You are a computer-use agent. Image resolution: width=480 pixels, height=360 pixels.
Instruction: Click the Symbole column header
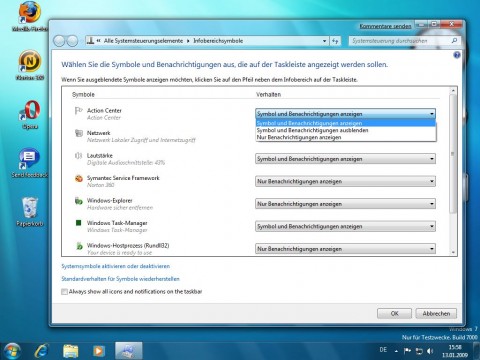[x=83, y=94]
